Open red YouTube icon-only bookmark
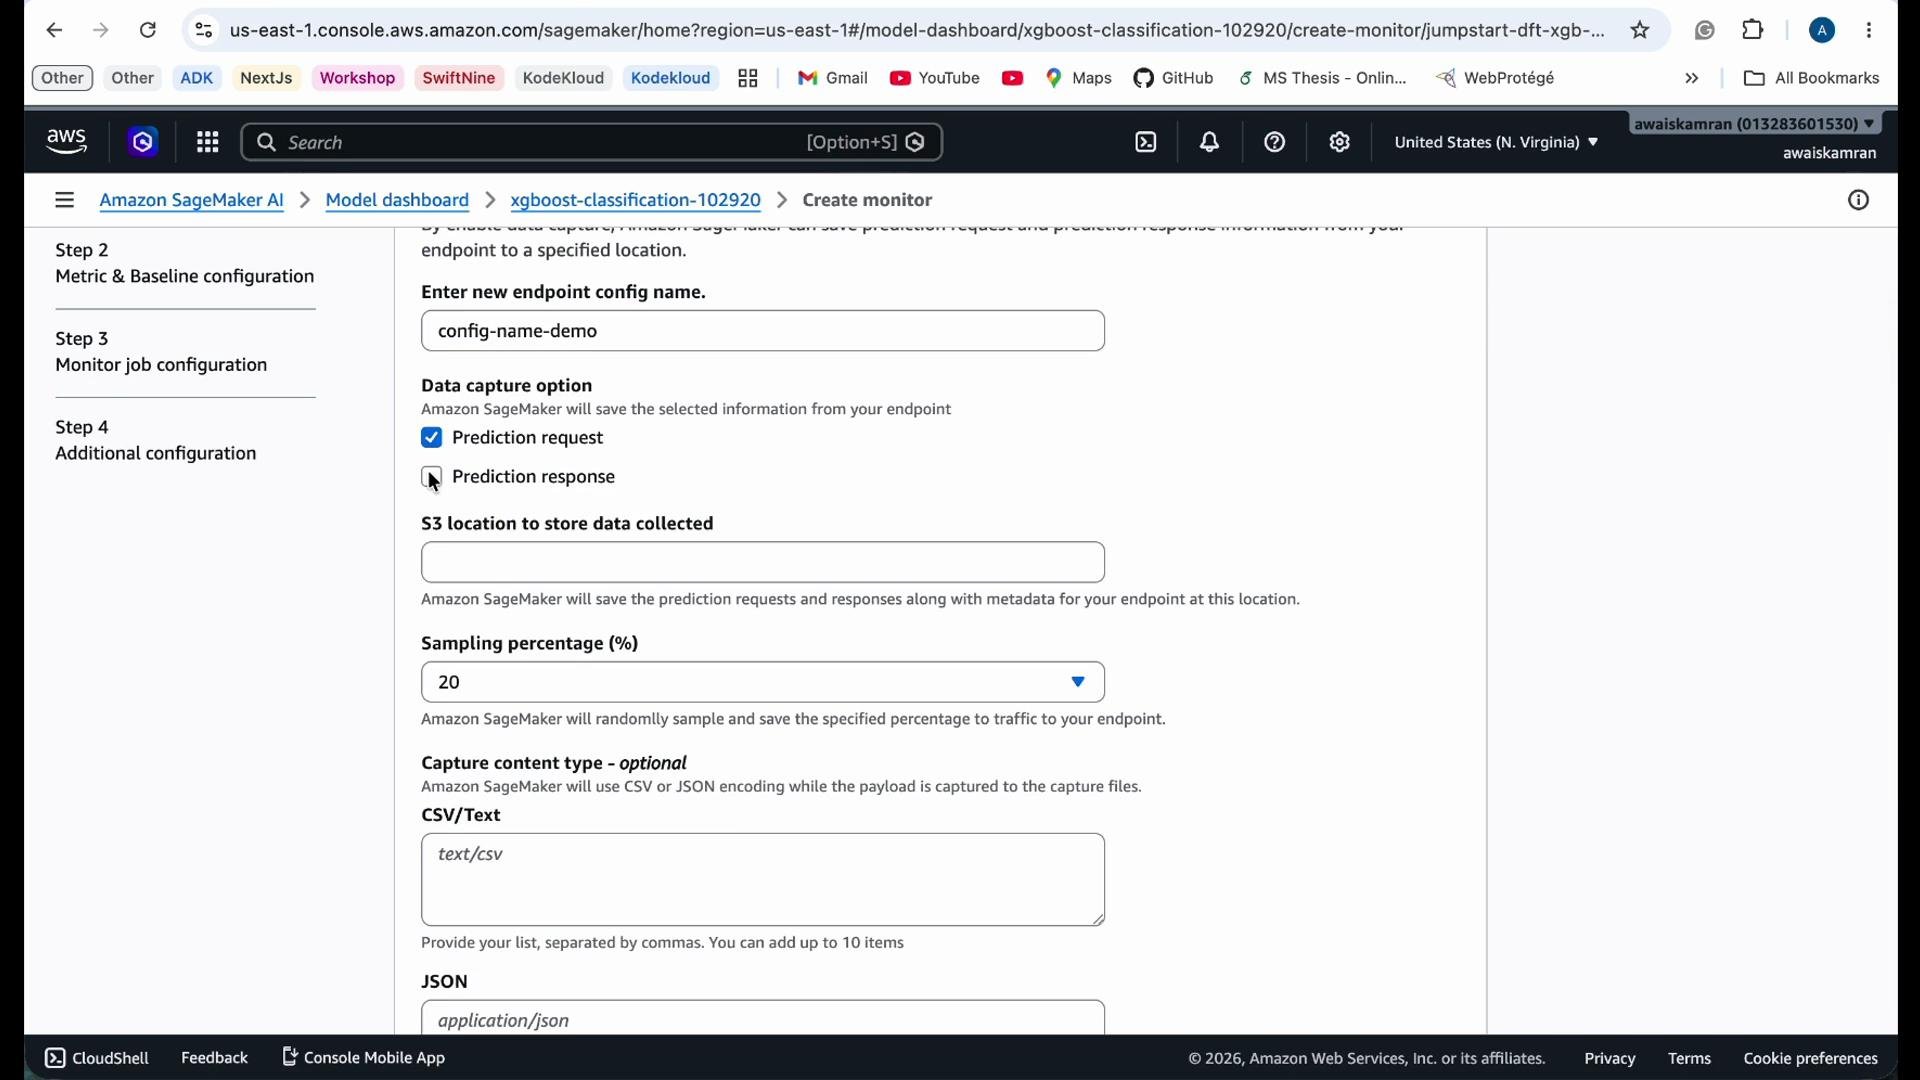 1013,79
